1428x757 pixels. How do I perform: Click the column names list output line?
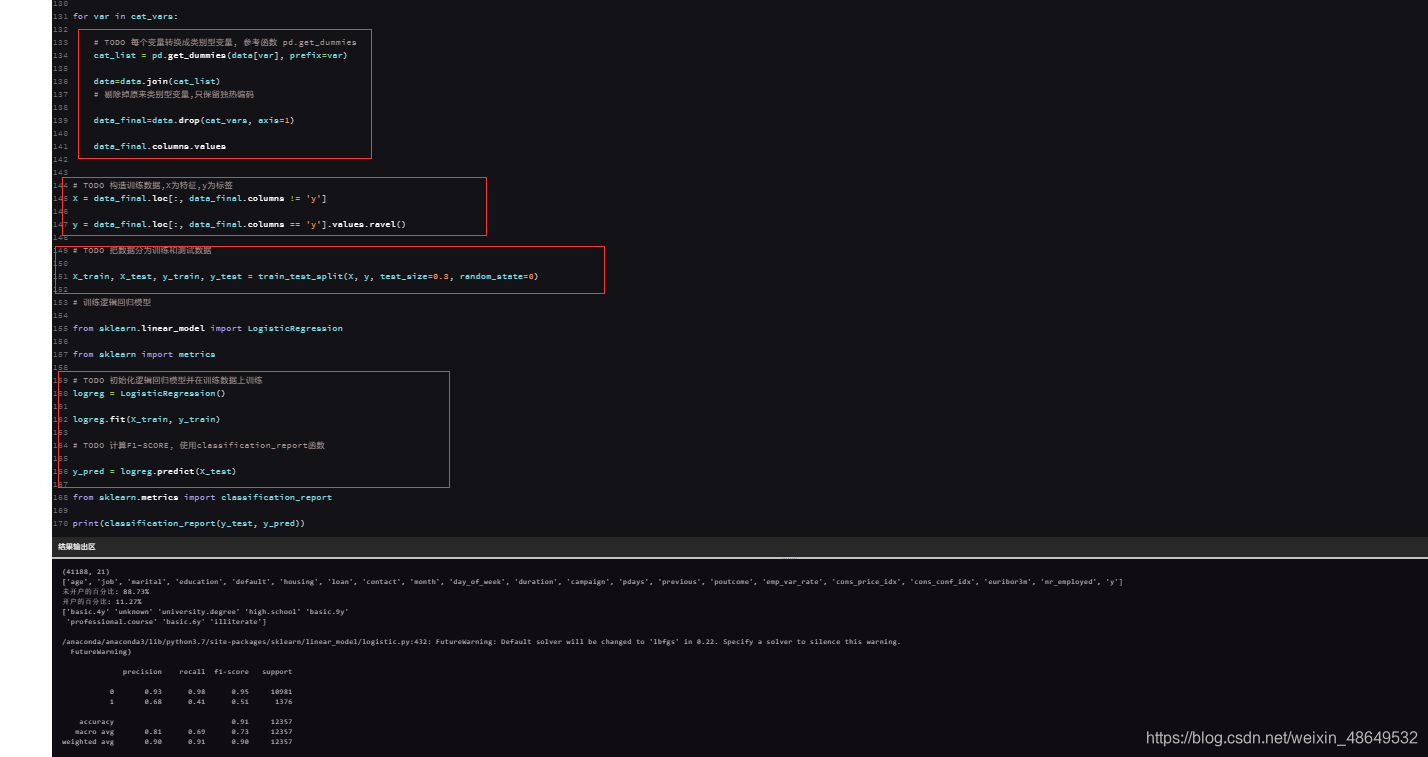592,582
